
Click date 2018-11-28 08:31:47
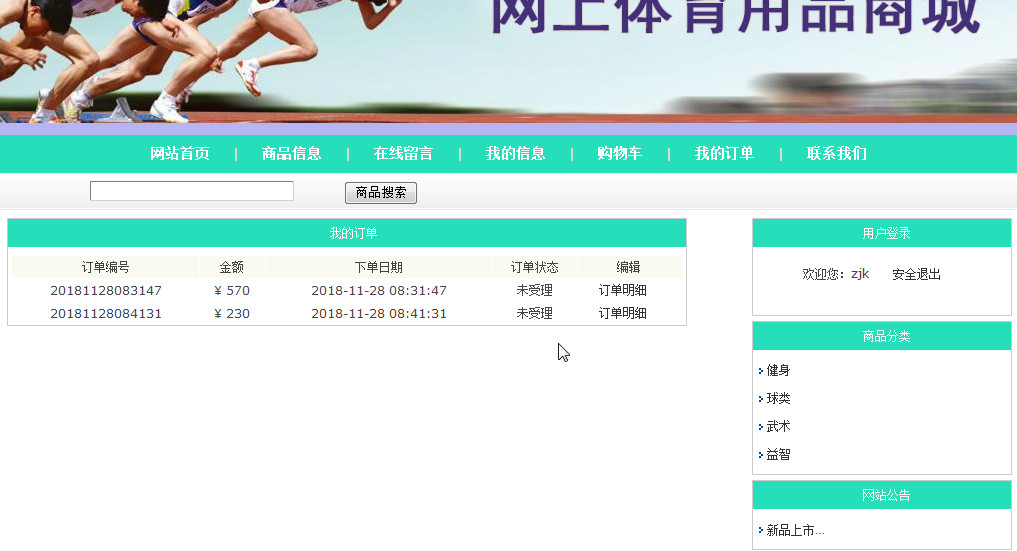coord(379,290)
